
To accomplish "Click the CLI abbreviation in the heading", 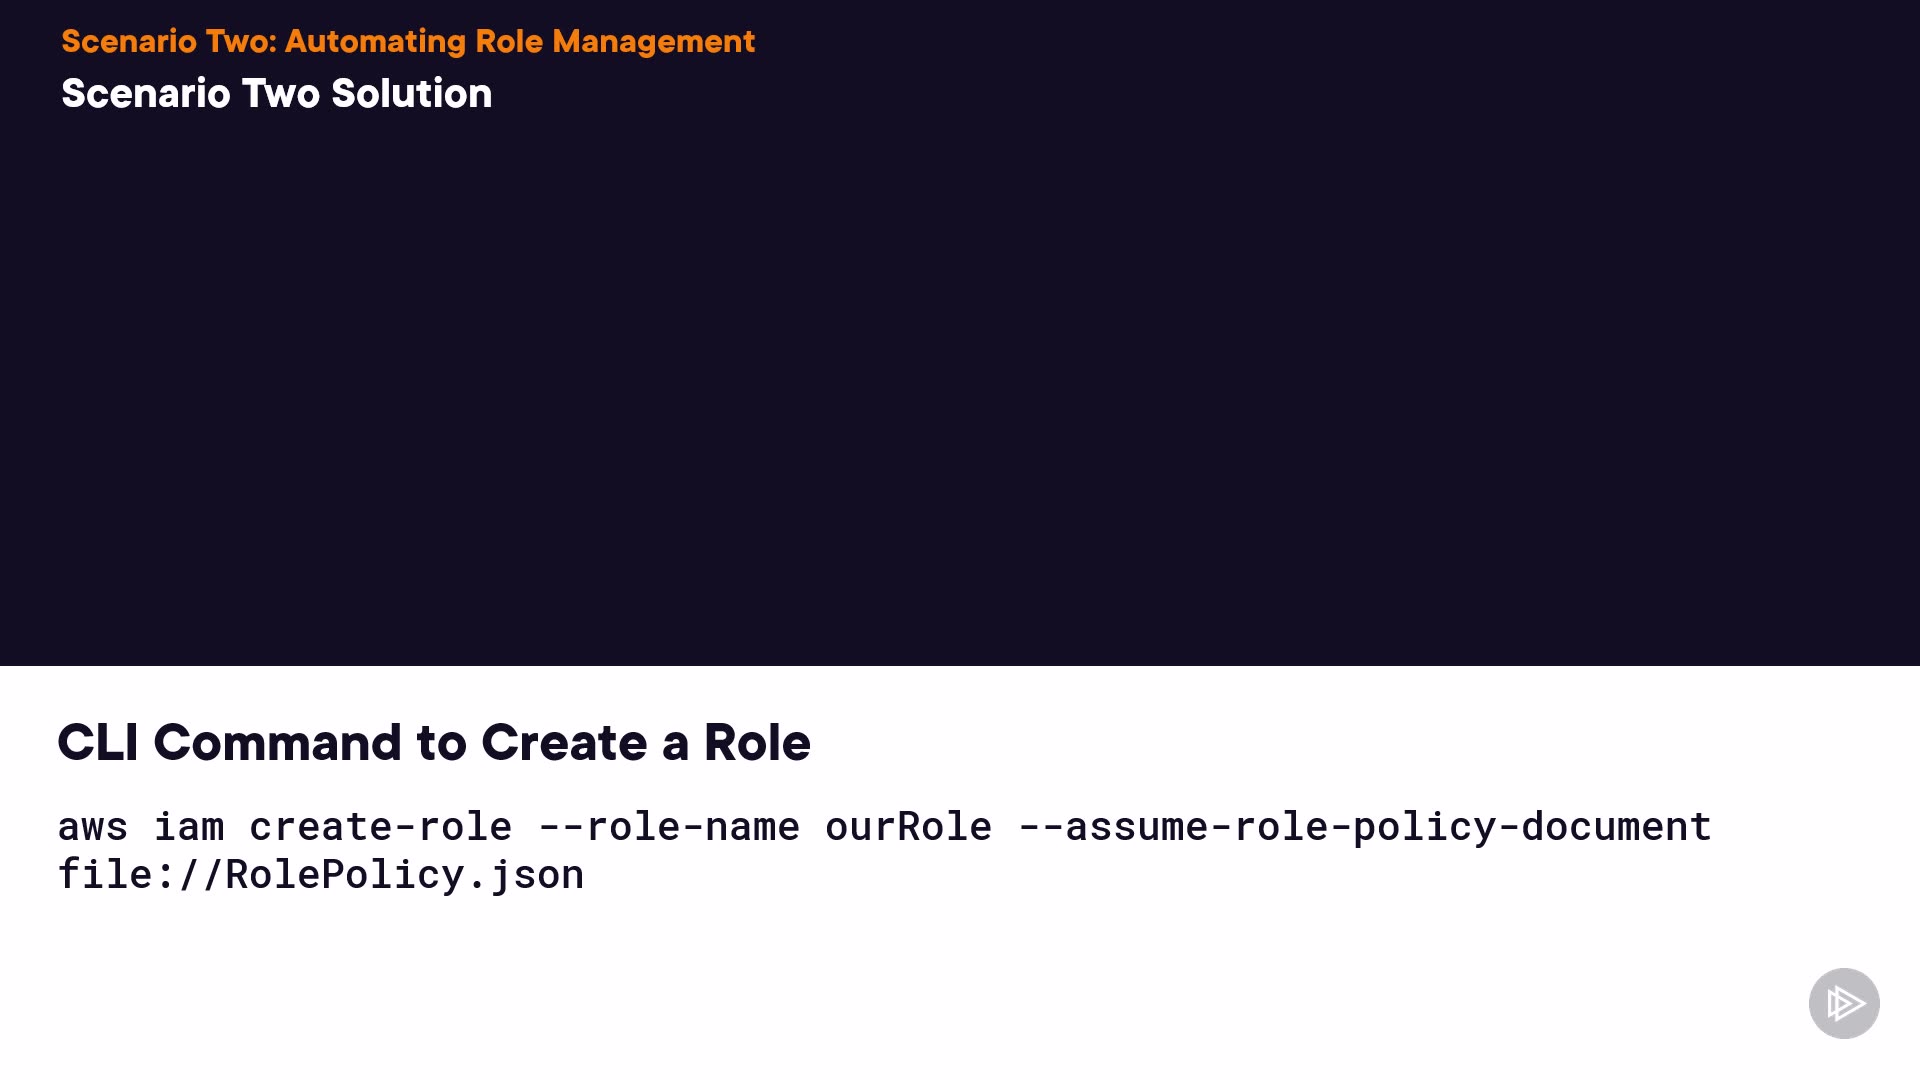I will pos(97,742).
